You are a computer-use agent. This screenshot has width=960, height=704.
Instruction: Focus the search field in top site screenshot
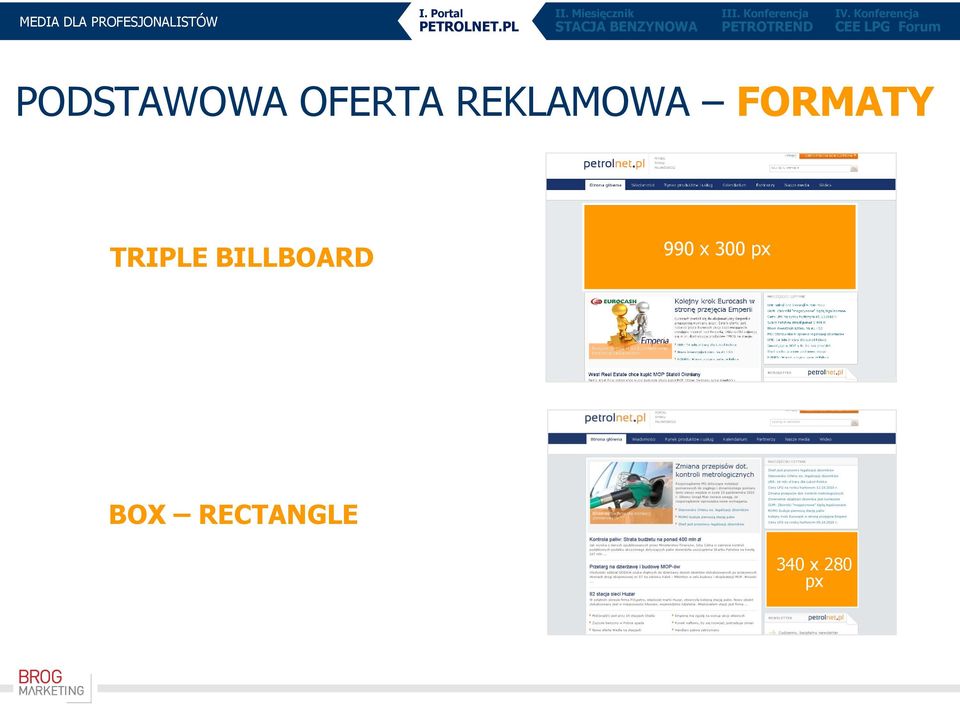coord(809,168)
